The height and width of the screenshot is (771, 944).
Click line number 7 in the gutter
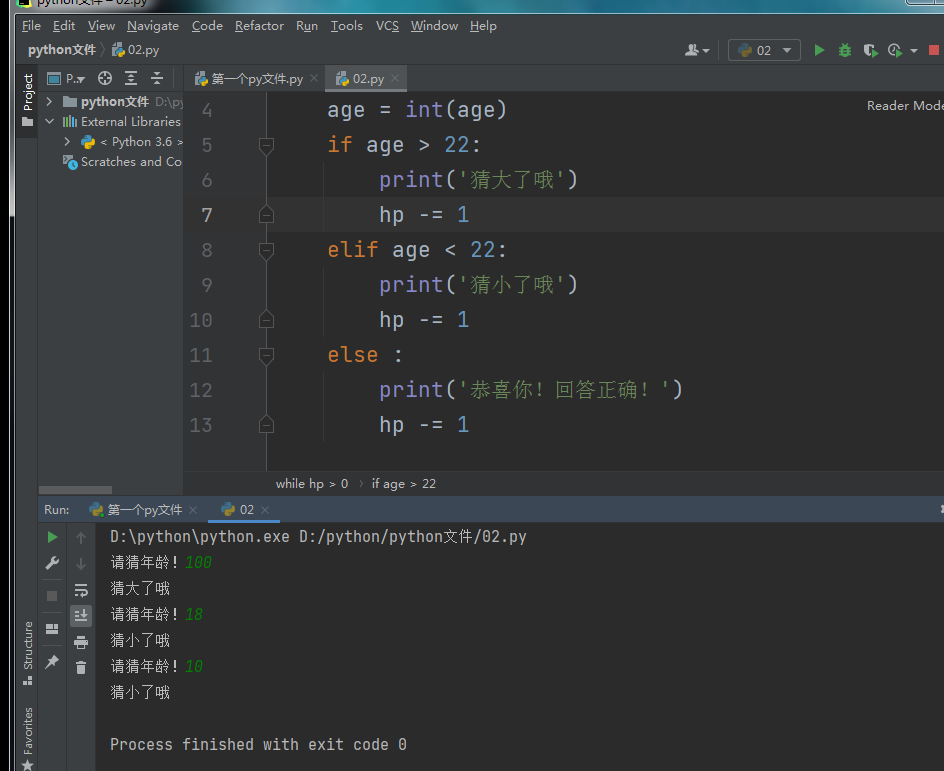[x=206, y=215]
